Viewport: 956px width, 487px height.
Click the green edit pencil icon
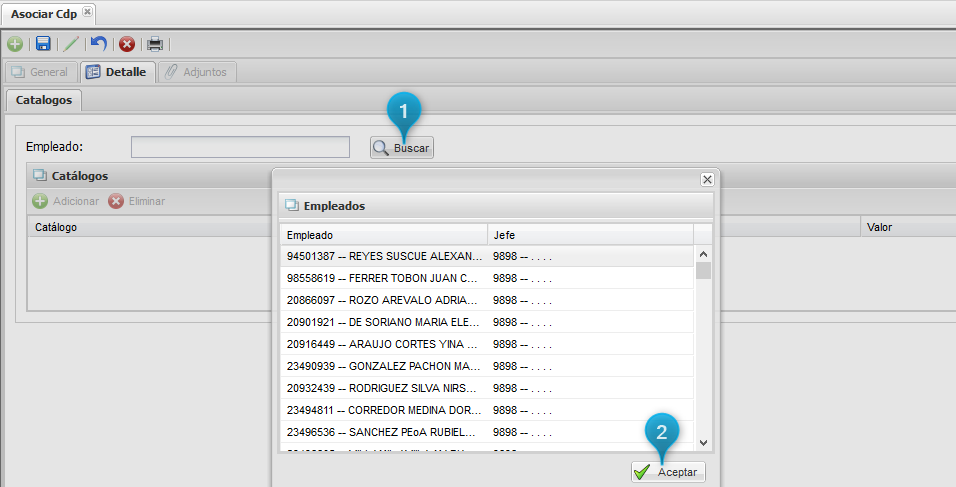pyautogui.click(x=71, y=44)
